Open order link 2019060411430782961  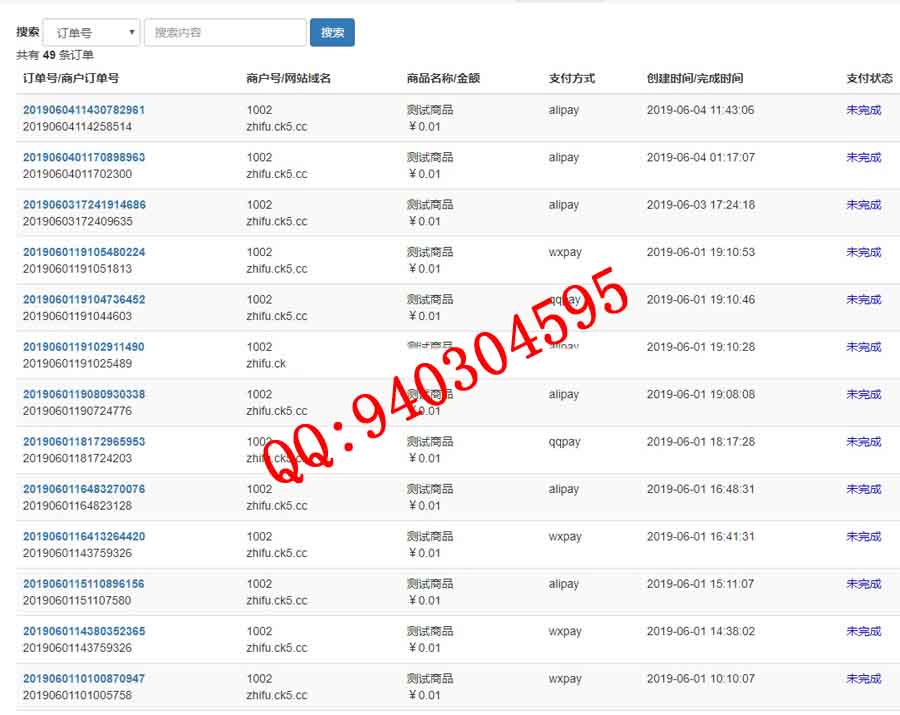click(84, 110)
